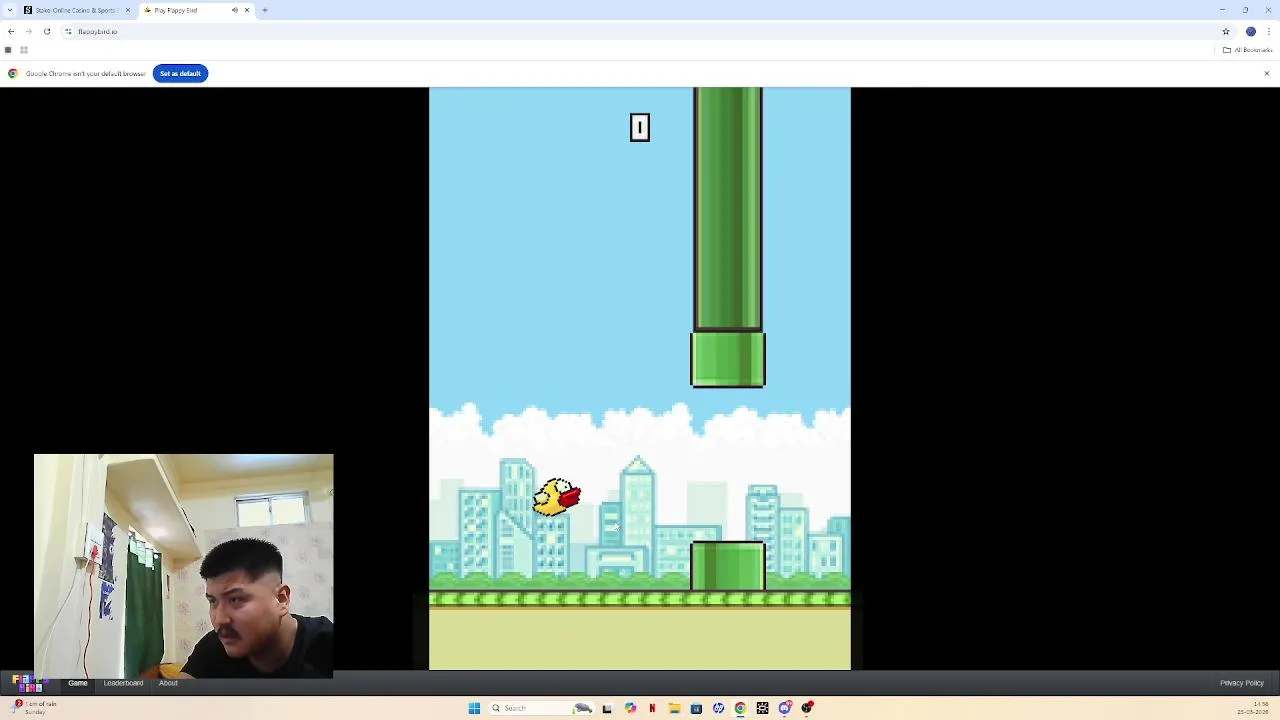
Task: Go back to previous page
Action: (x=11, y=31)
